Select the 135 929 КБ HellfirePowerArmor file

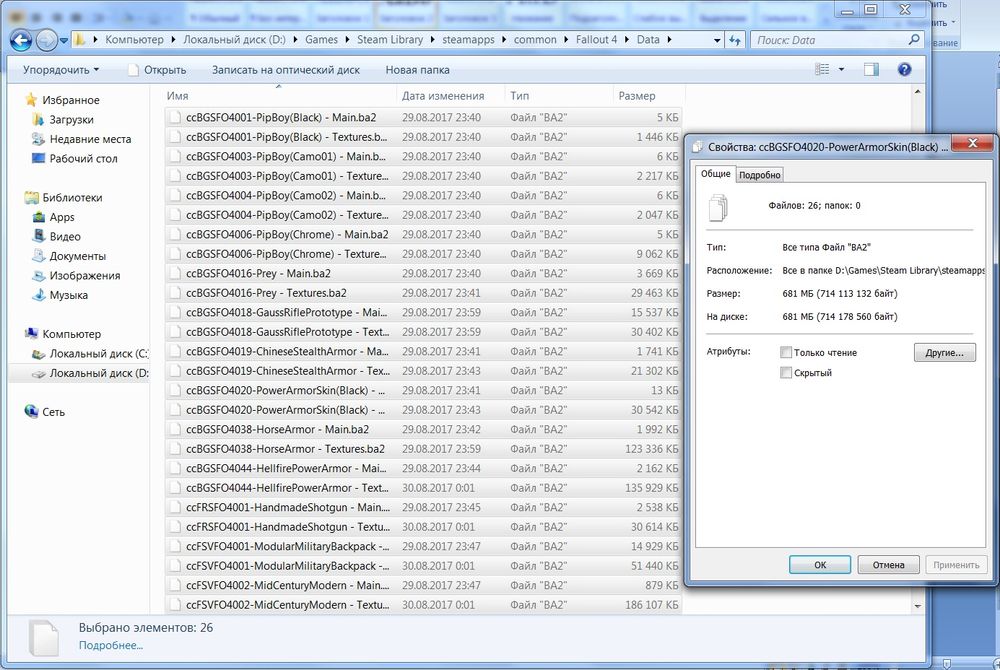point(423,488)
